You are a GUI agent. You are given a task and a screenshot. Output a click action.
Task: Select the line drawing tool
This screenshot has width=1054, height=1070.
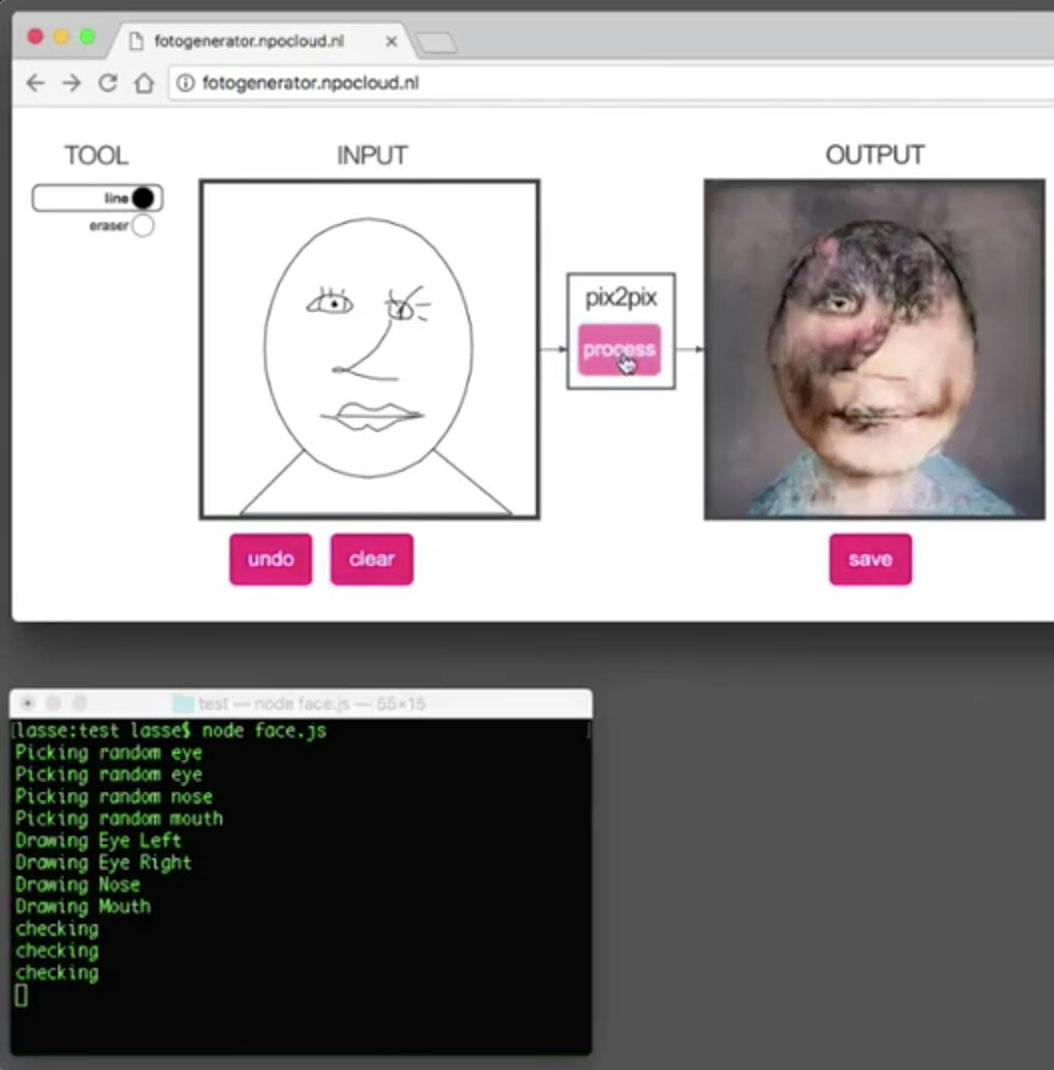(98, 198)
